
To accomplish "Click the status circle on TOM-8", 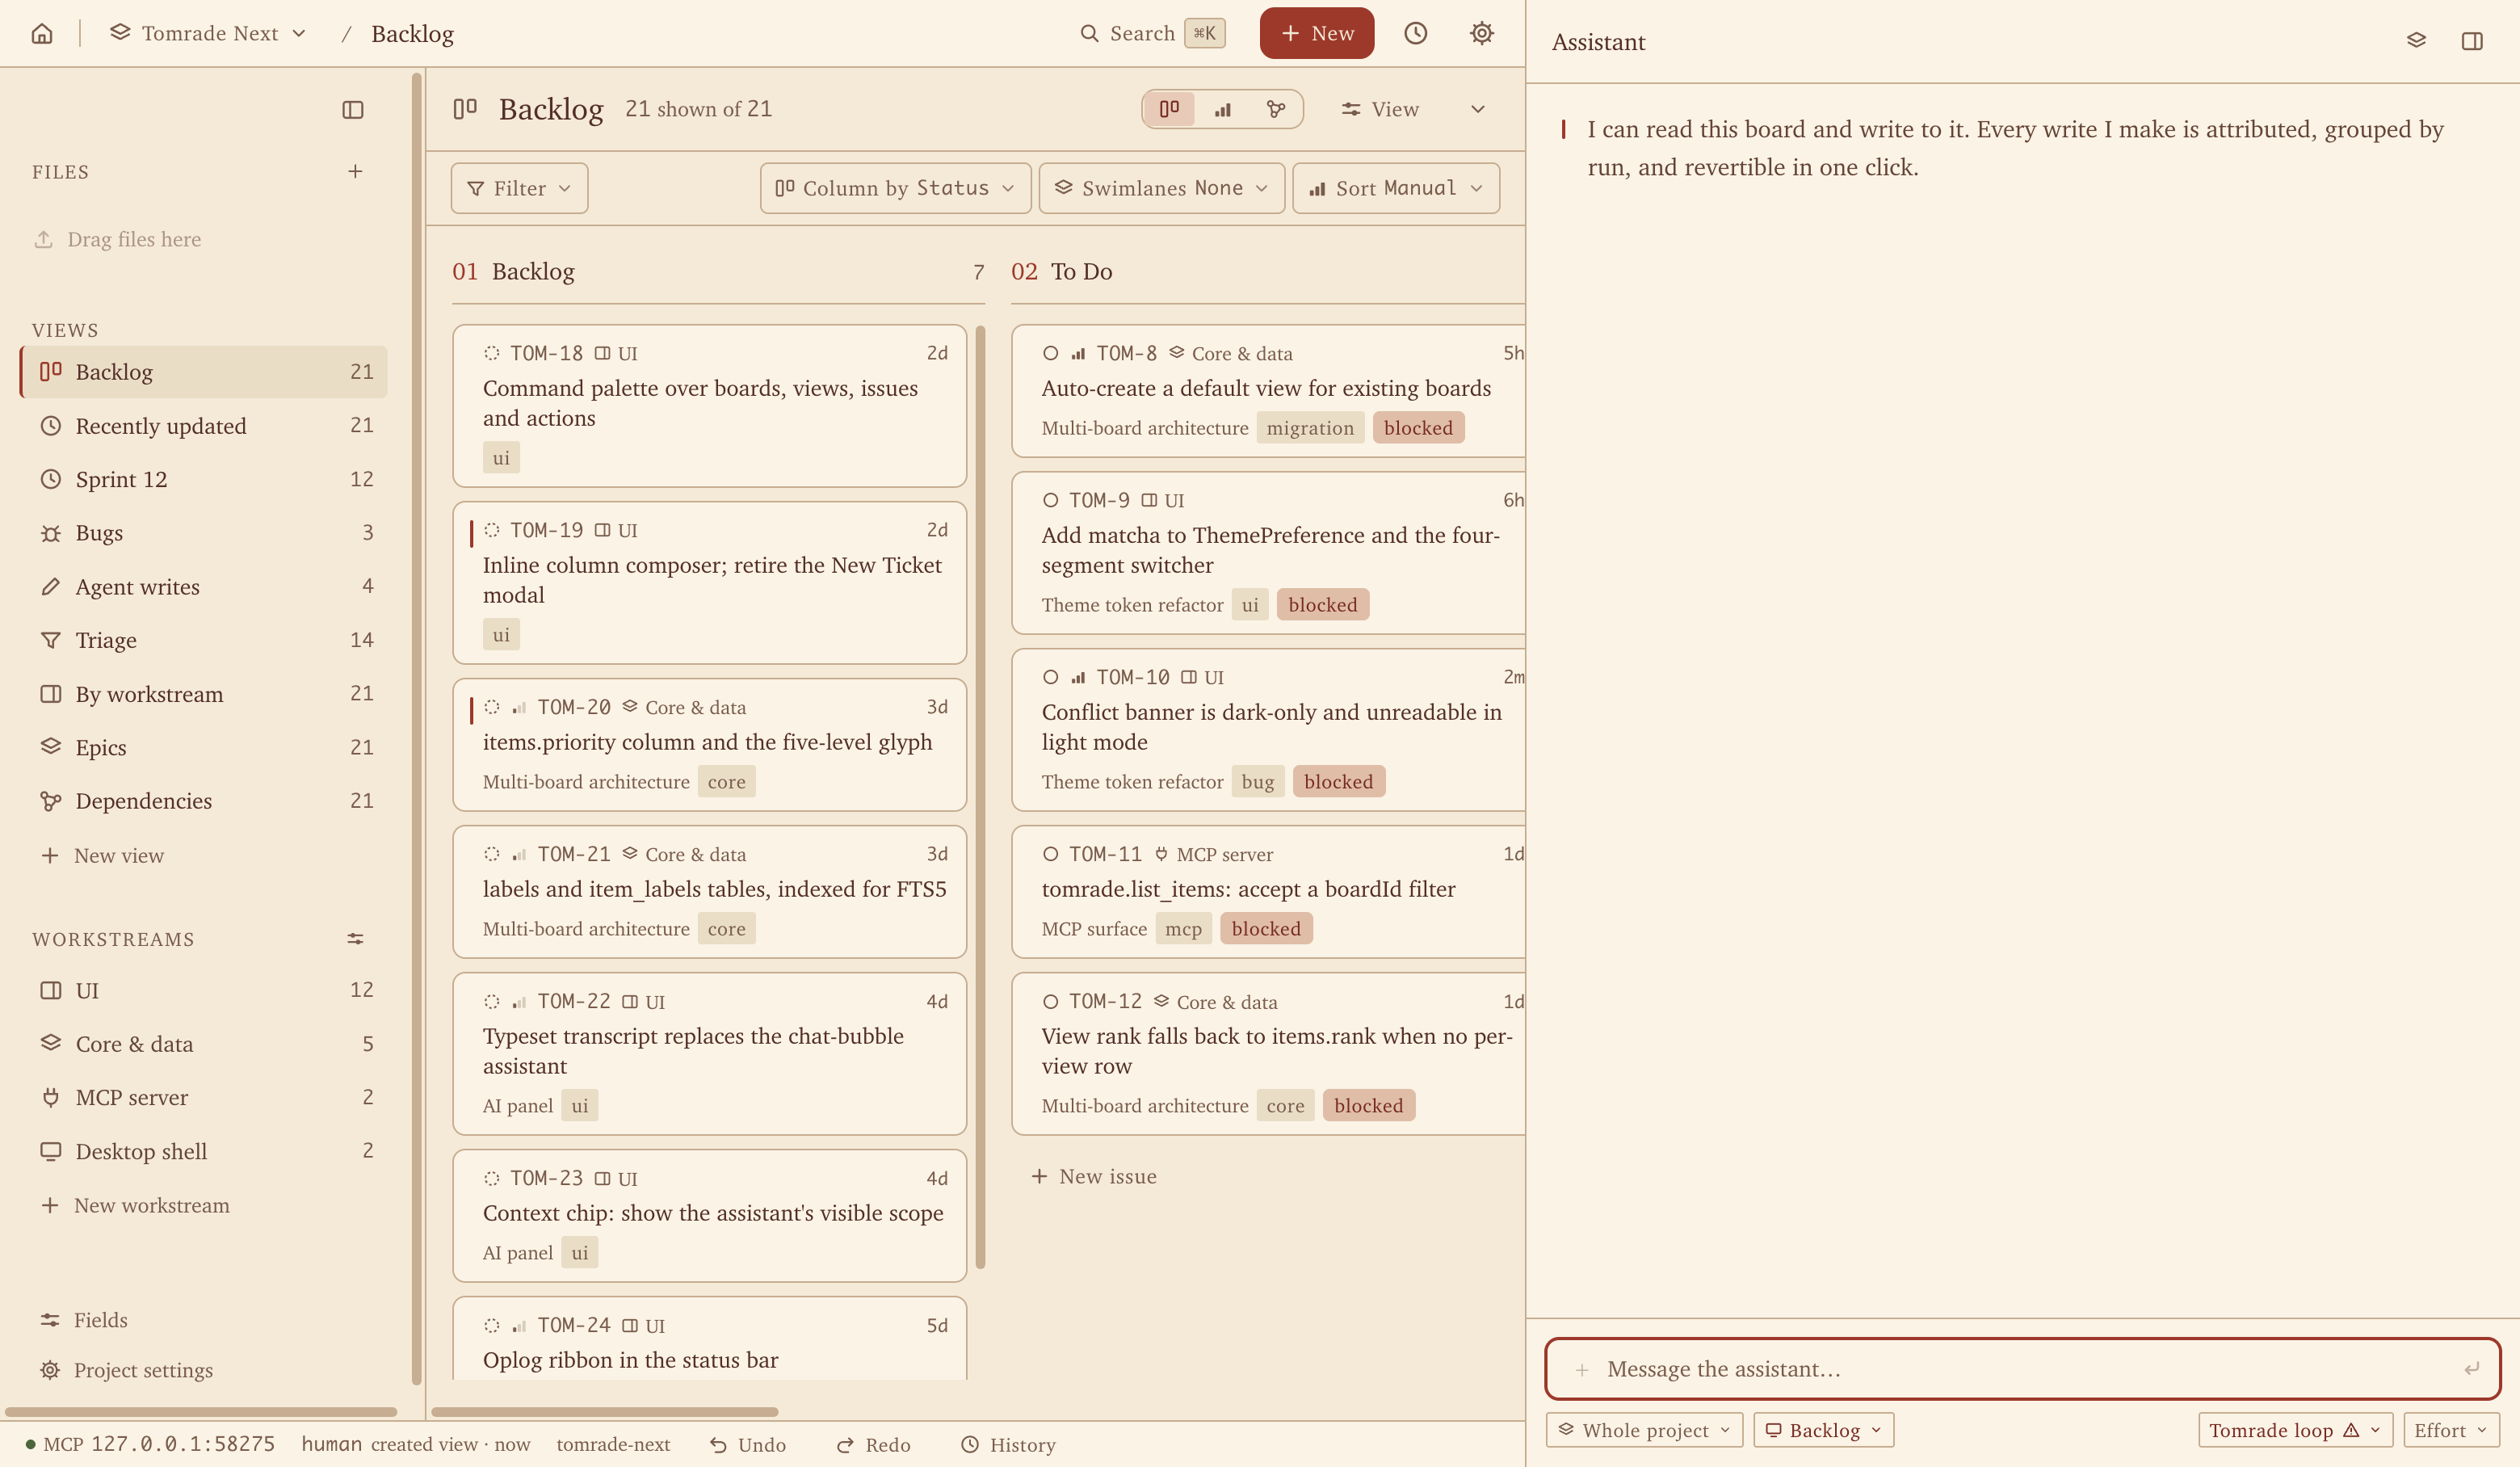I will coord(1050,353).
